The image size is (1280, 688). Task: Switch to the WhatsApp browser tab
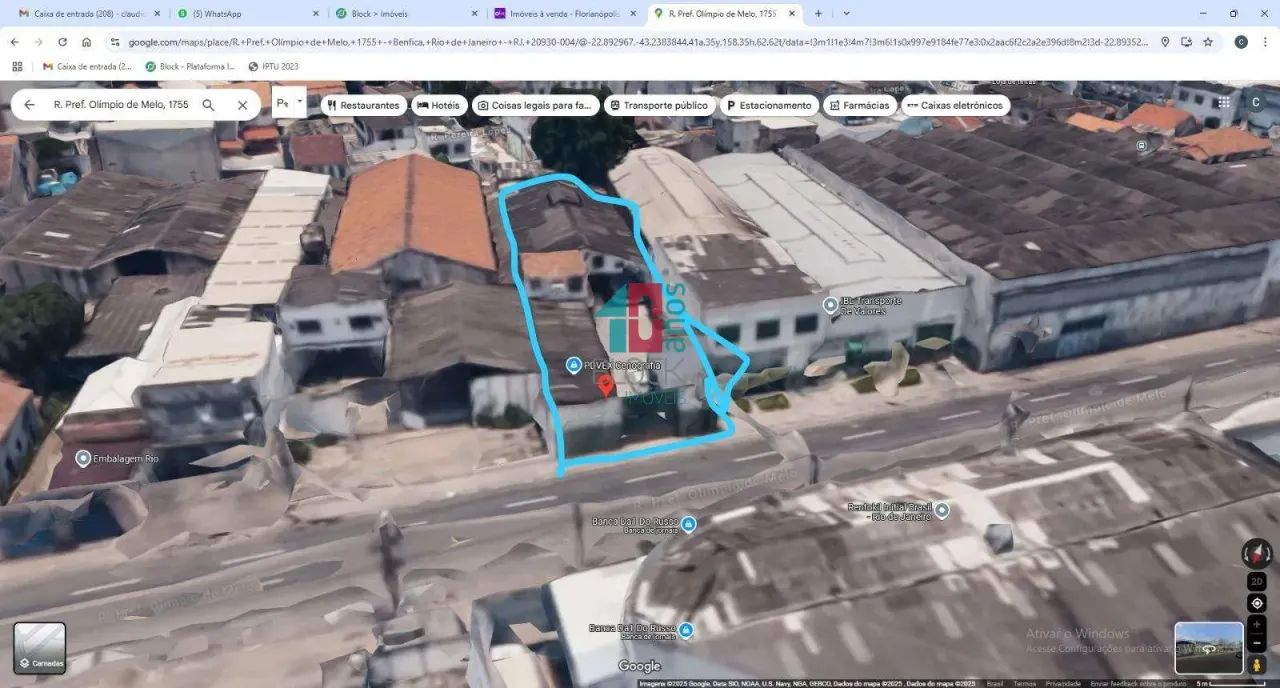click(x=245, y=13)
